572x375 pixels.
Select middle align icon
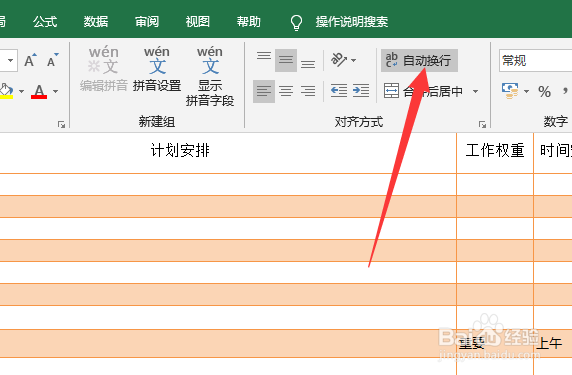pos(286,60)
